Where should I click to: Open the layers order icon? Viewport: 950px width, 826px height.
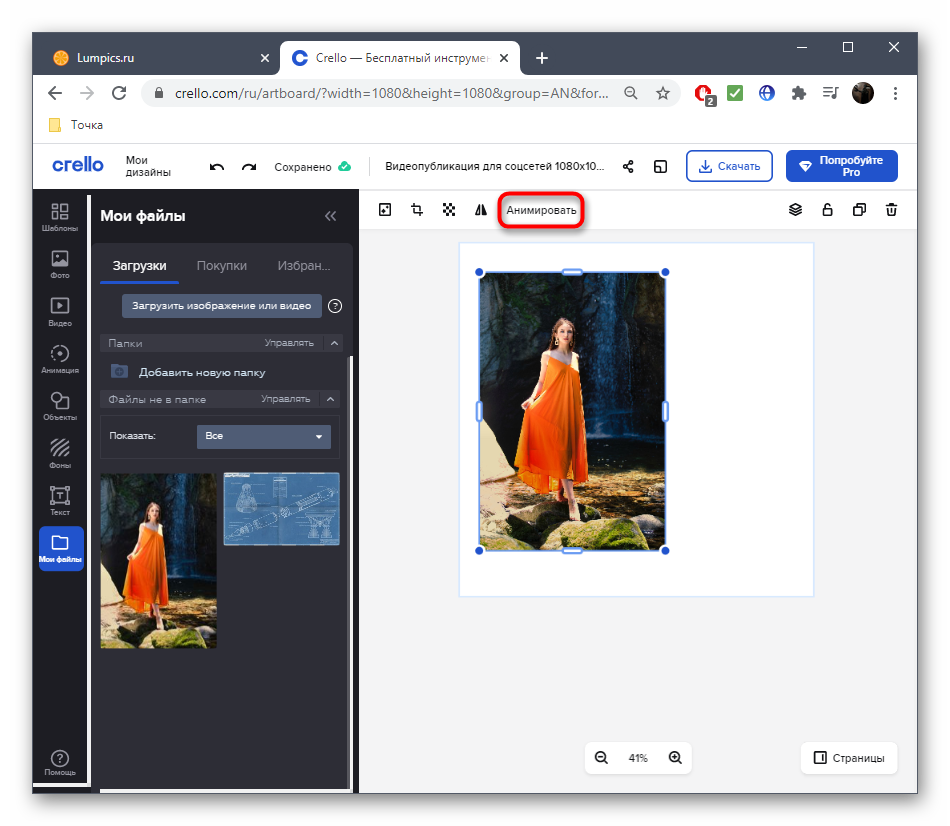pyautogui.click(x=795, y=210)
